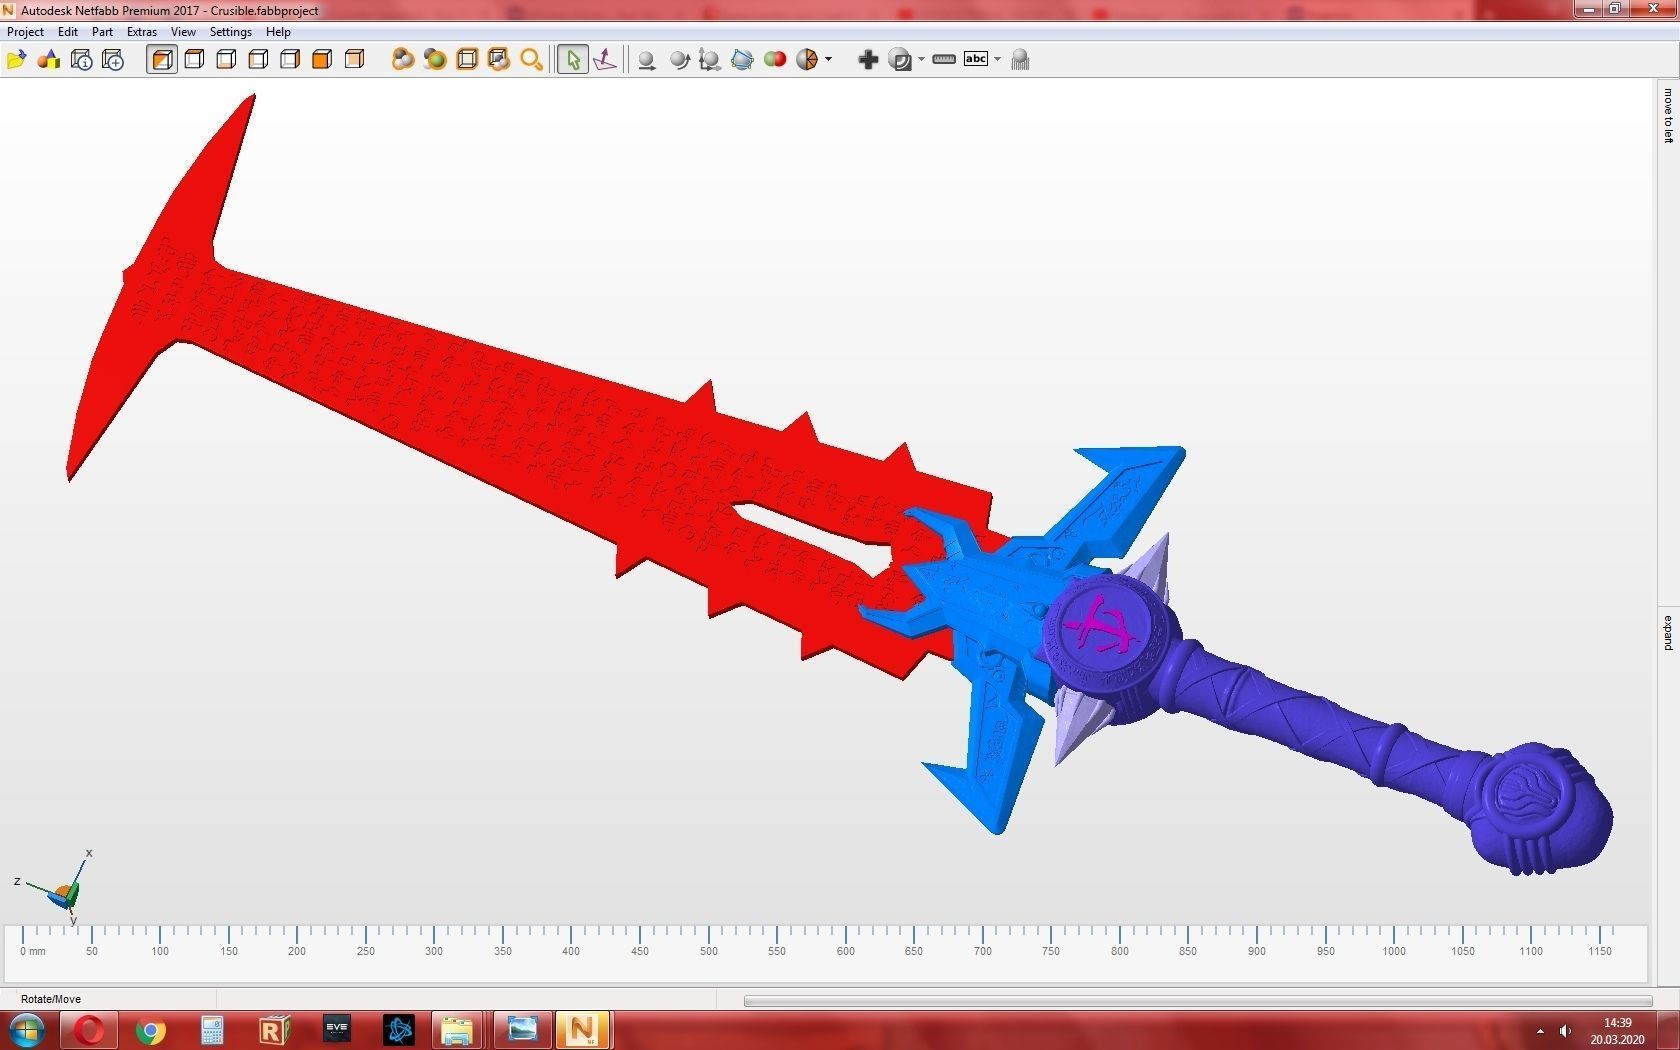
Task: Click the volume speaker tray icon
Action: (x=1565, y=1031)
